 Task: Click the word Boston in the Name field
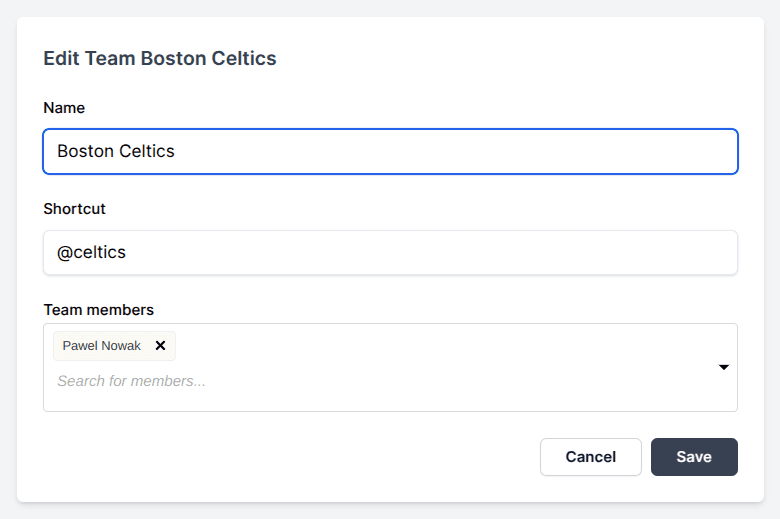tap(85, 152)
